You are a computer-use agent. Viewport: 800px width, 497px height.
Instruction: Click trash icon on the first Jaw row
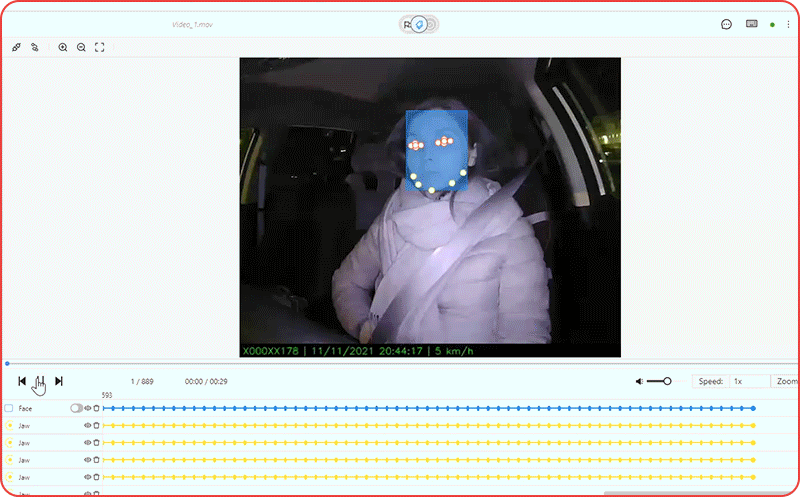point(96,425)
